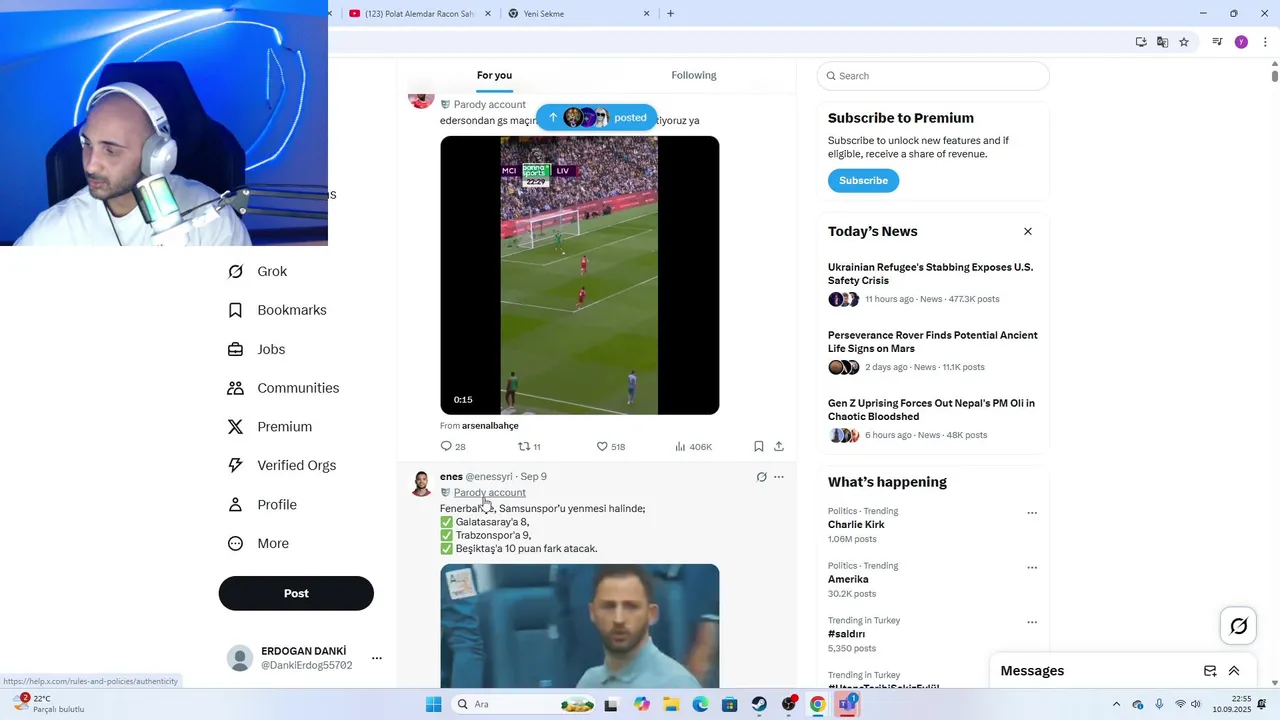
Task: Click Grok explain icon on enes post
Action: [x=761, y=477]
